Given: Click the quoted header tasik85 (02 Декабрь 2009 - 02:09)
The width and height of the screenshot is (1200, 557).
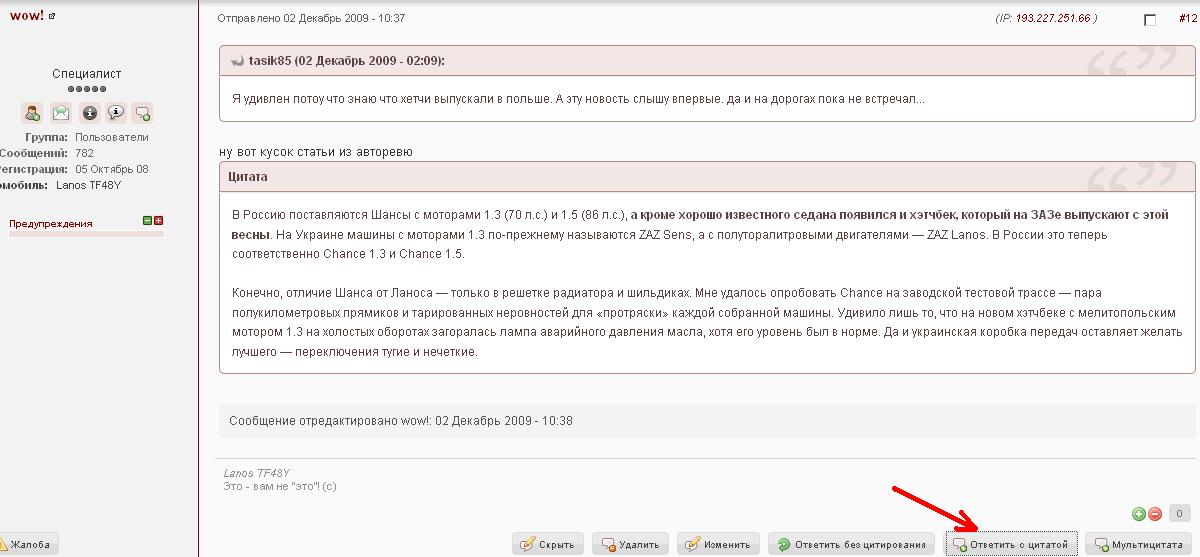Looking at the screenshot, I should [346, 61].
